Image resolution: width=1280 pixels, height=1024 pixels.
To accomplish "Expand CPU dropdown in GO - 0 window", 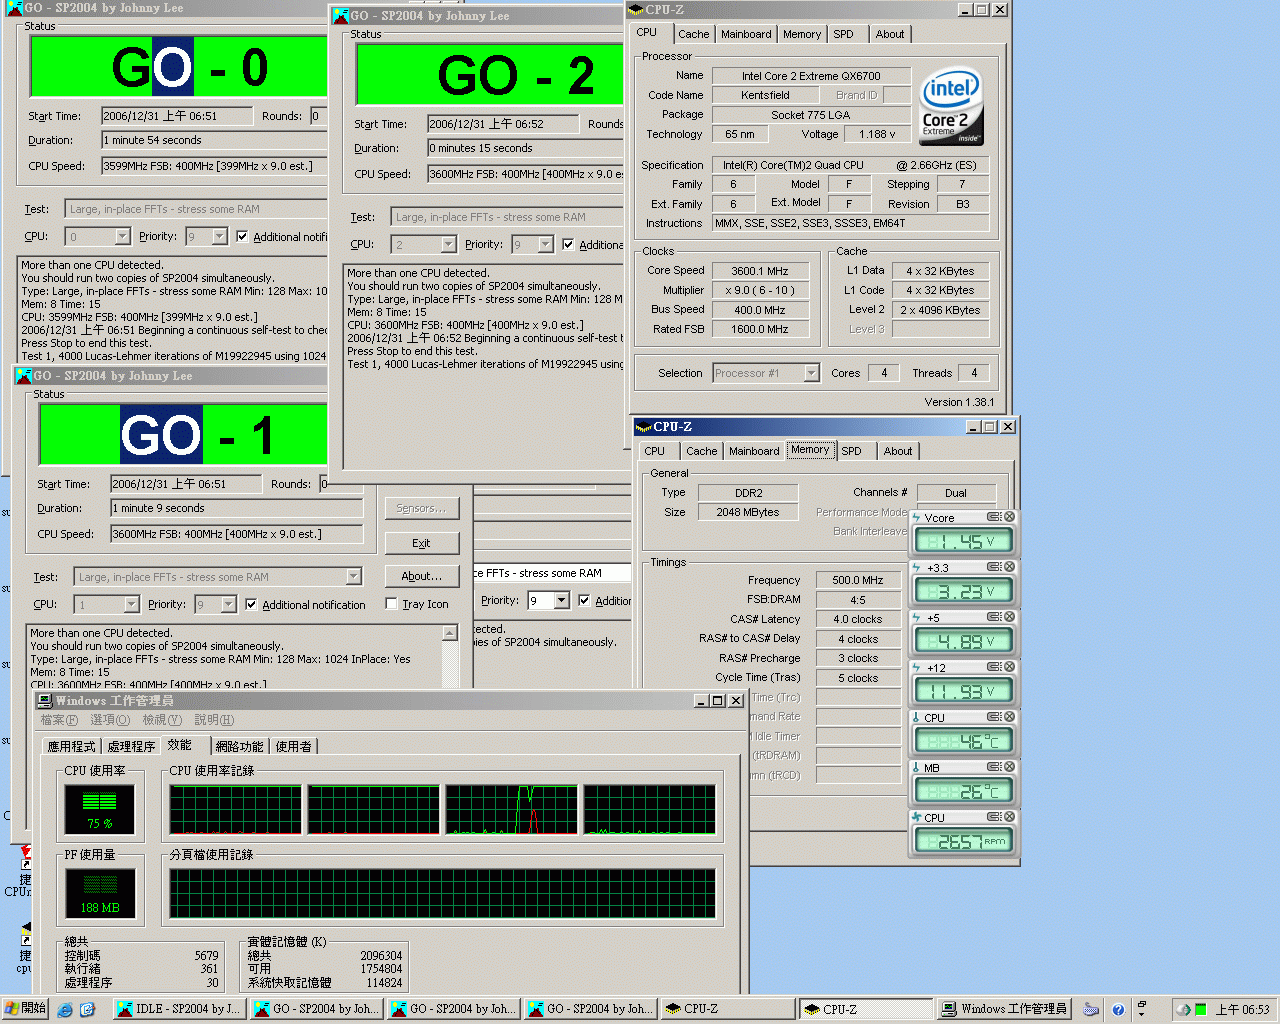I will pos(122,237).
